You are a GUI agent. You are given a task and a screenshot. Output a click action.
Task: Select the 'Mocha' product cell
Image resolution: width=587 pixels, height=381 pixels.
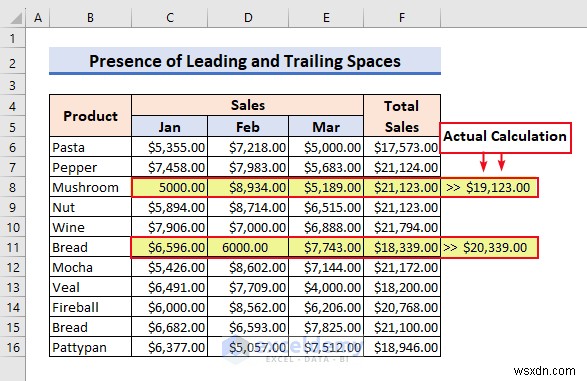[91, 267]
